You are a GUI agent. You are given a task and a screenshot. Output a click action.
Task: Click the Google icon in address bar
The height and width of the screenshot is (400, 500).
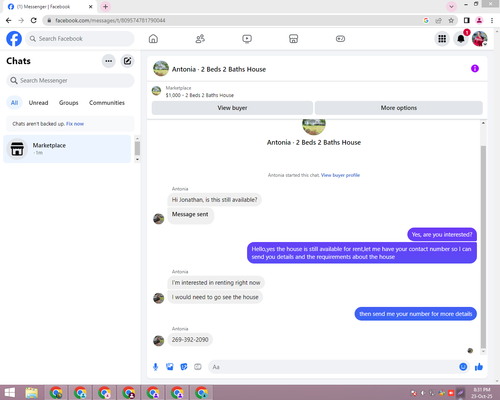coord(426,21)
